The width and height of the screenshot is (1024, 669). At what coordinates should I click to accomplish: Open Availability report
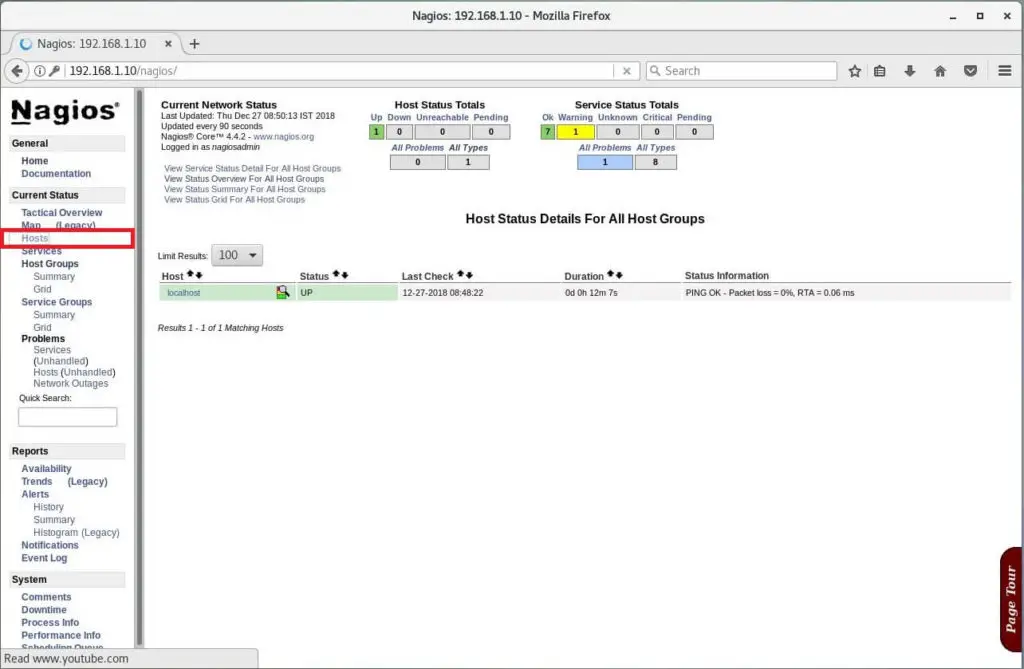(46, 469)
